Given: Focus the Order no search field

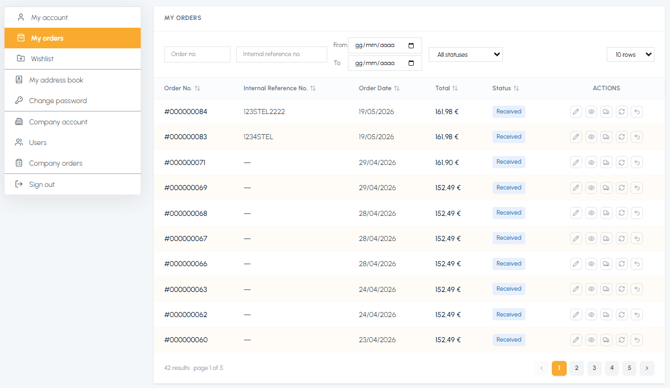Looking at the screenshot, I should click(197, 54).
